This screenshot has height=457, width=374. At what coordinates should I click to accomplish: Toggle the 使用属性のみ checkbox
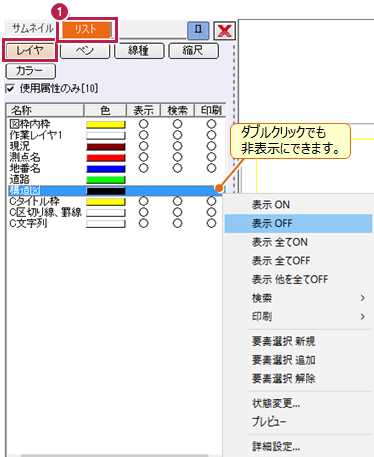[10, 89]
